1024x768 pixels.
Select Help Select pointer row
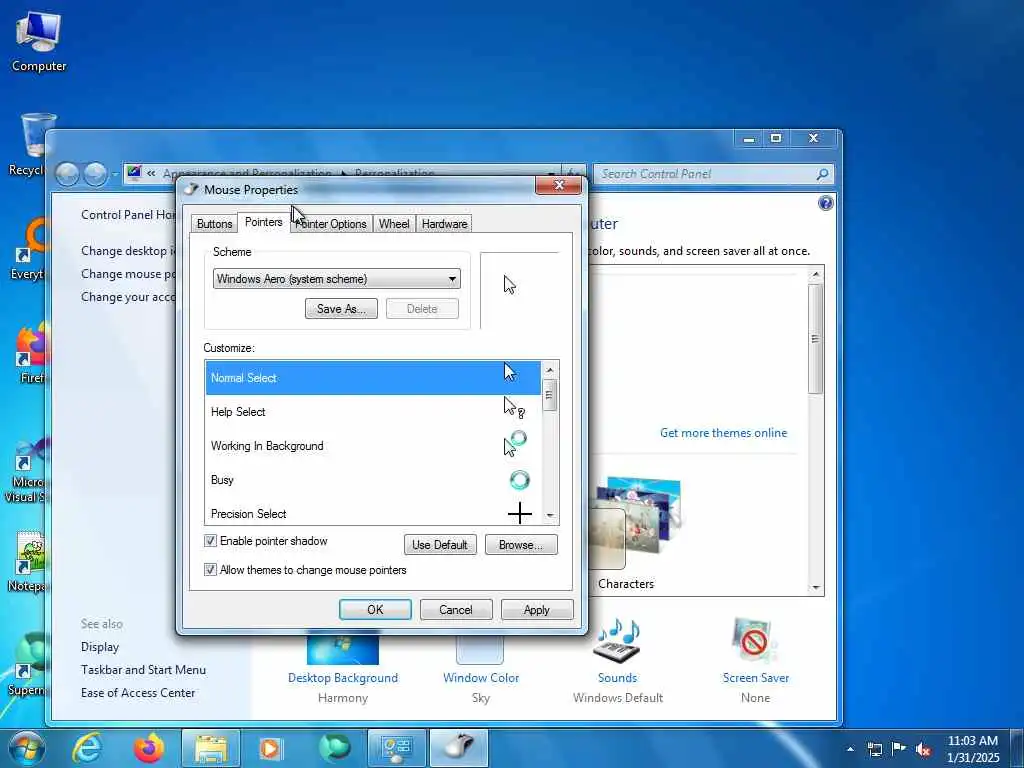(x=373, y=411)
